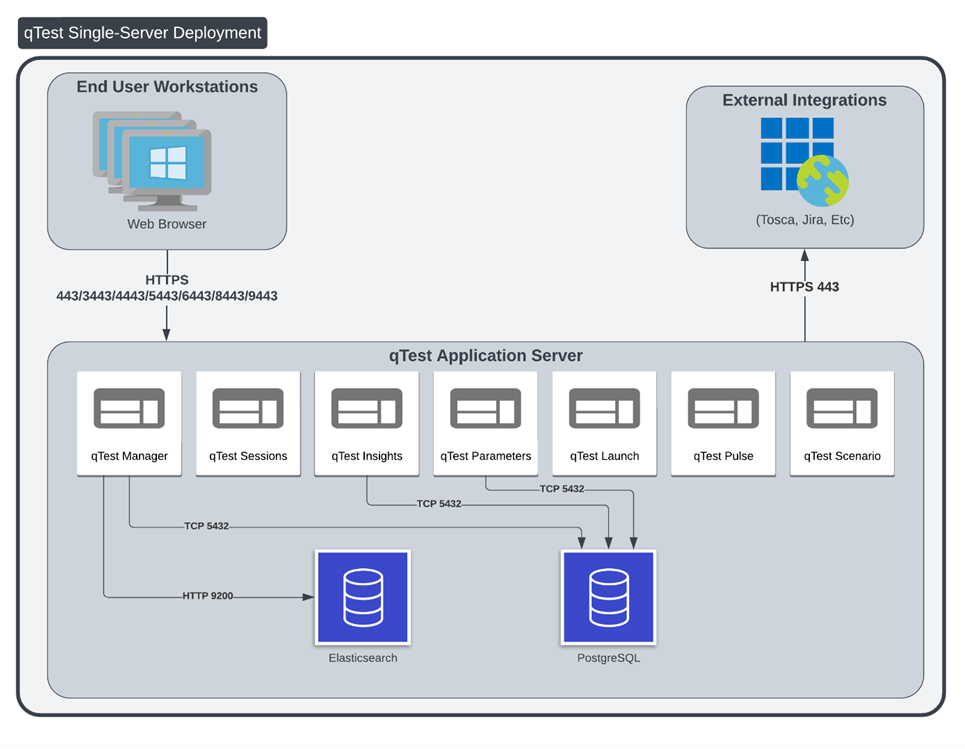The width and height of the screenshot is (965, 749).
Task: Click the External Integrations grid globe icon
Action: [x=804, y=162]
